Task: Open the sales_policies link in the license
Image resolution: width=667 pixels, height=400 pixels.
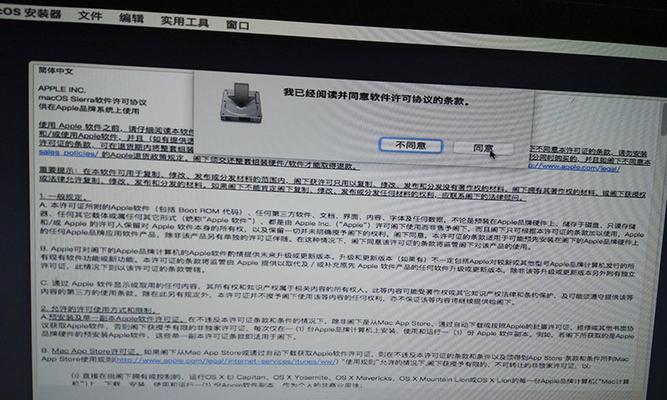Action: click(69, 152)
